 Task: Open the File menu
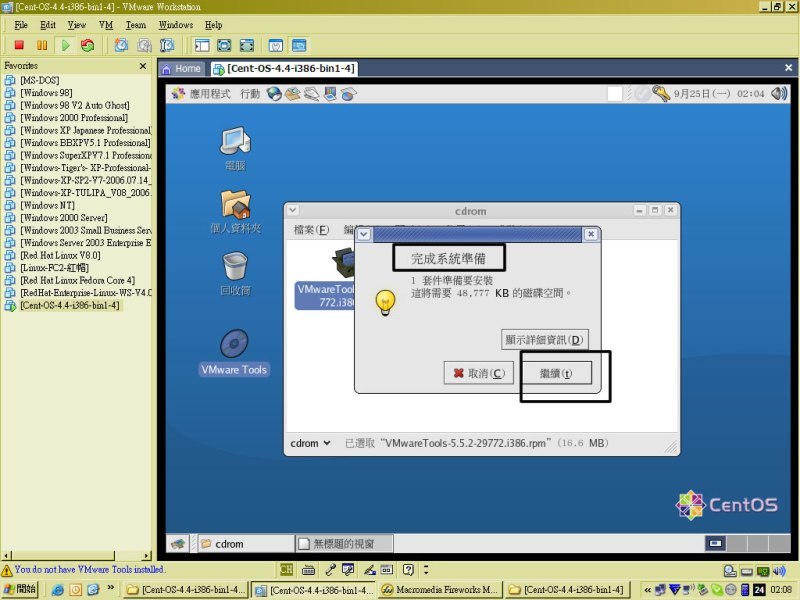pos(21,25)
